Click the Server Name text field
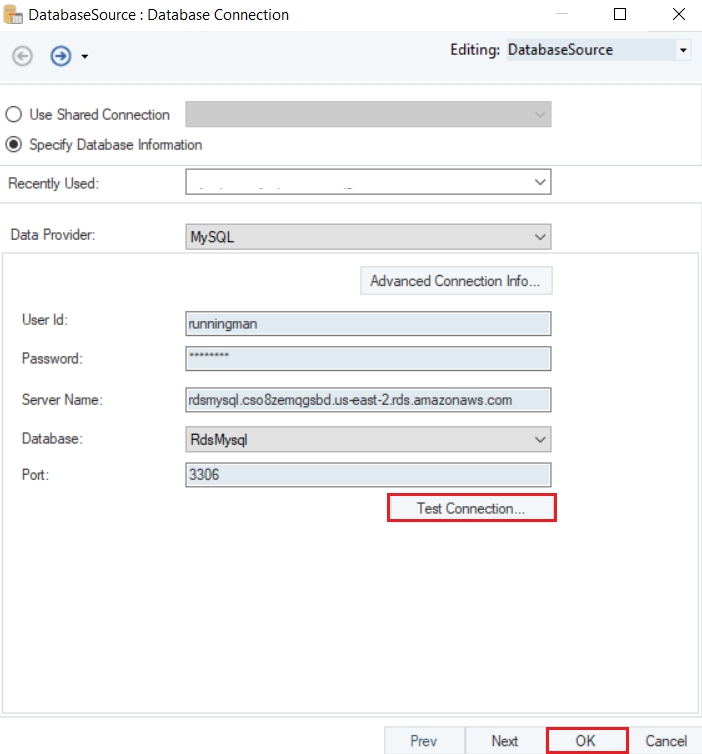Screen dimensions: 702x754 click(x=368, y=400)
